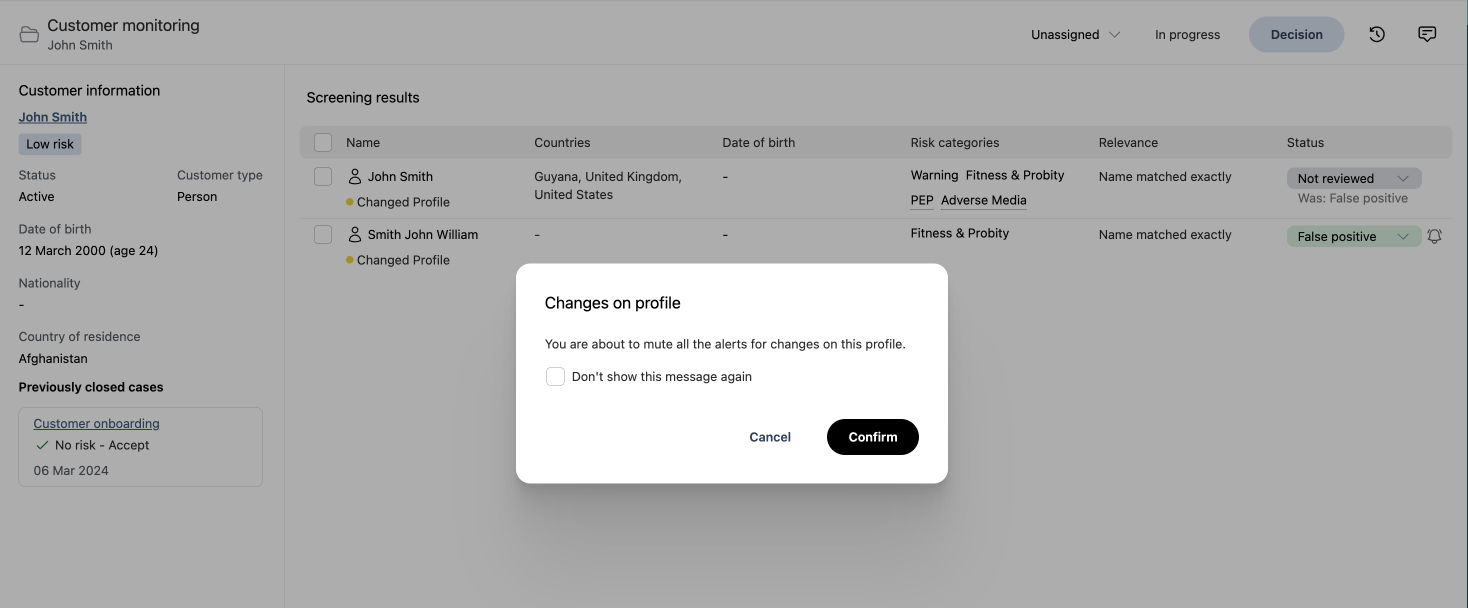Open the False positive status dropdown
Screen dimensions: 1468x608
1353,236
